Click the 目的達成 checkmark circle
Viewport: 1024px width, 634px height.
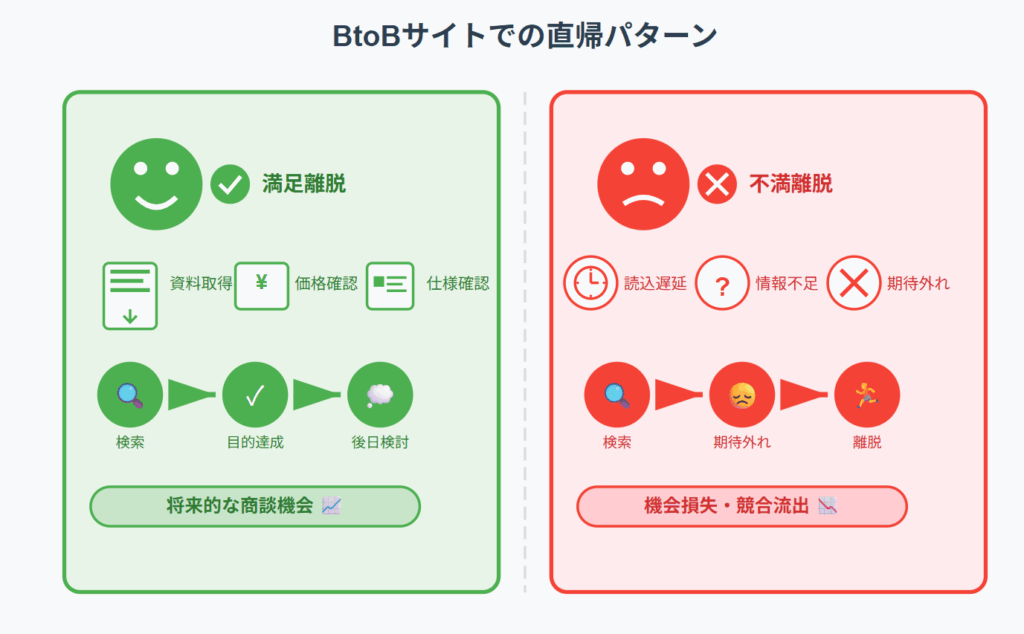[x=255, y=394]
